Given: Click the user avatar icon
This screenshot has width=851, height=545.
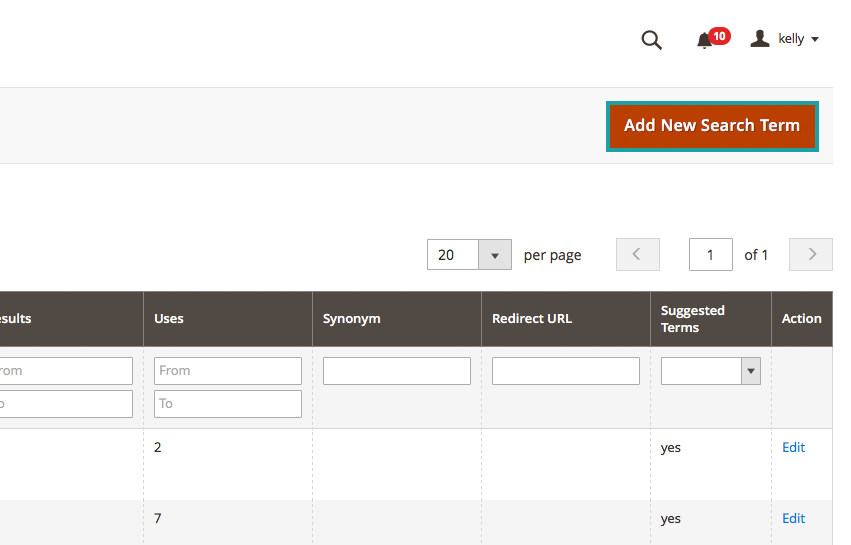Looking at the screenshot, I should [760, 39].
